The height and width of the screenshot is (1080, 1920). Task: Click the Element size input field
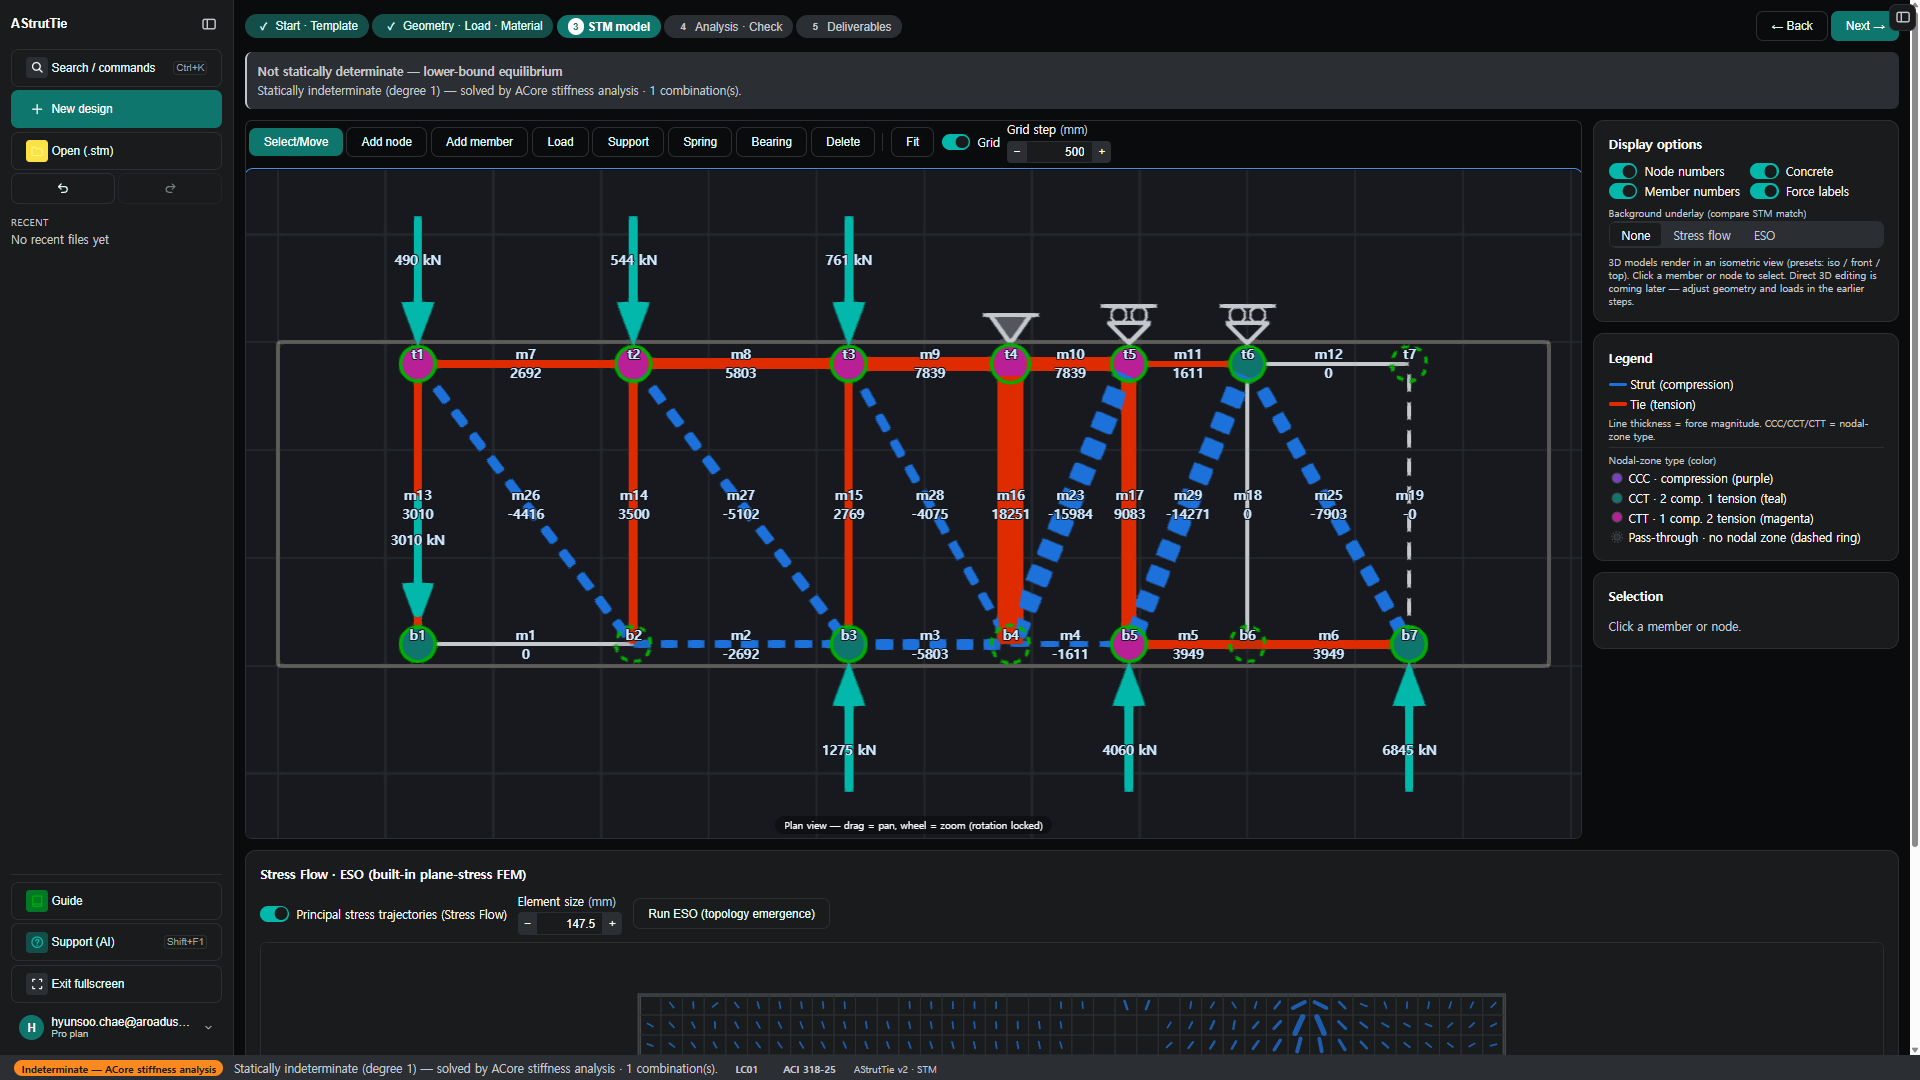pyautogui.click(x=570, y=924)
